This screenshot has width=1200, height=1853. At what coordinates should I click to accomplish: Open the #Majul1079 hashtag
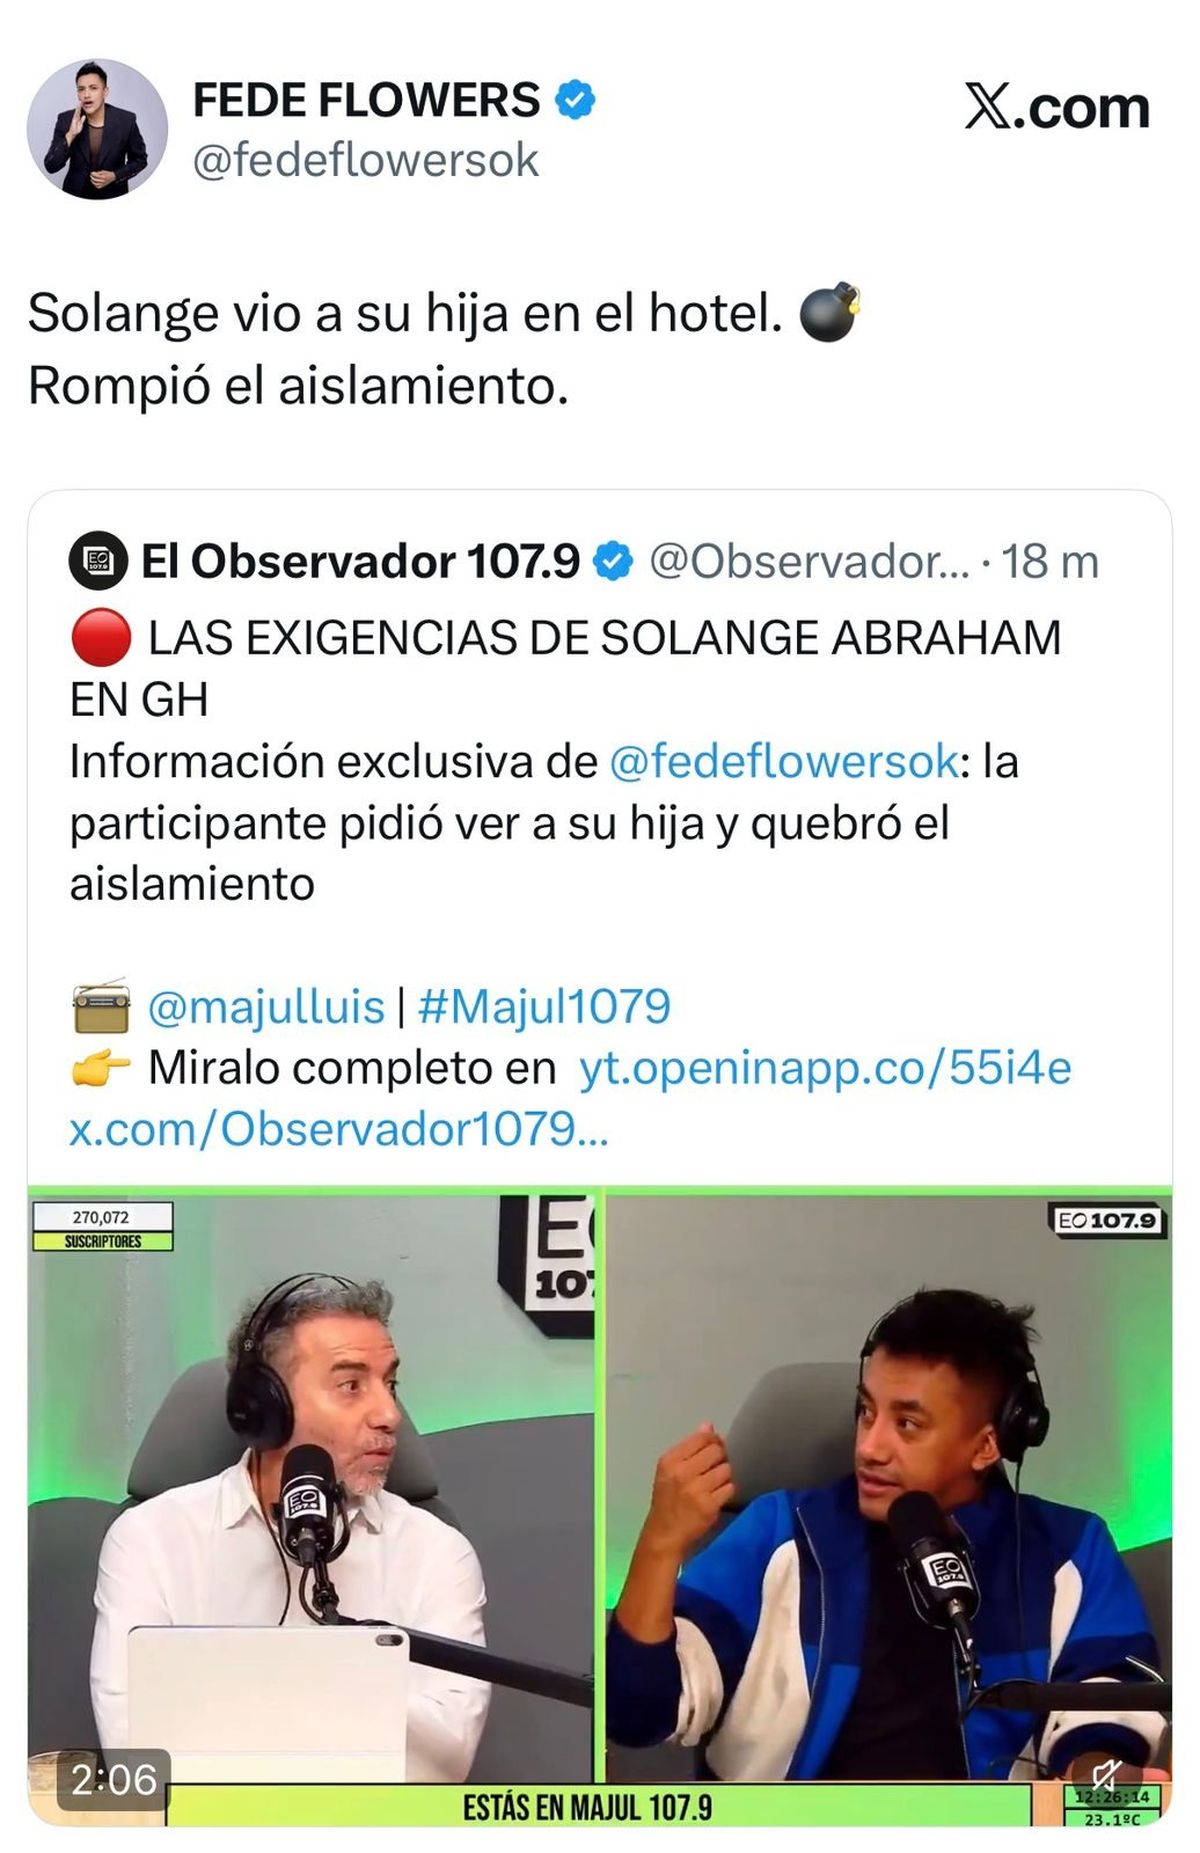pos(544,1006)
